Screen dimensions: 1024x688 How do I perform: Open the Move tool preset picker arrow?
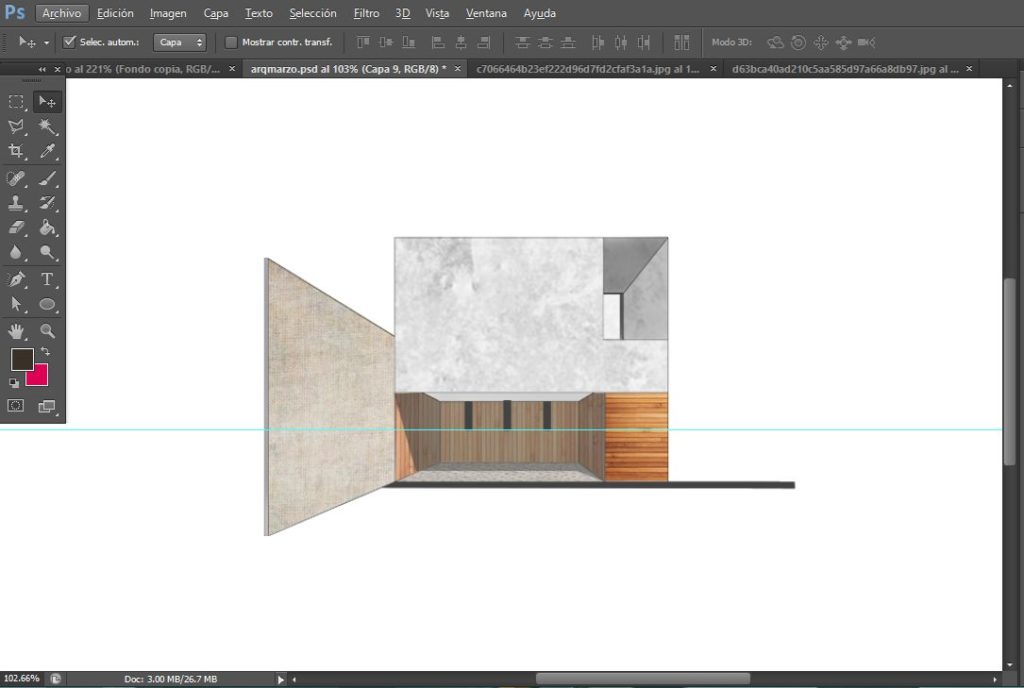click(46, 43)
